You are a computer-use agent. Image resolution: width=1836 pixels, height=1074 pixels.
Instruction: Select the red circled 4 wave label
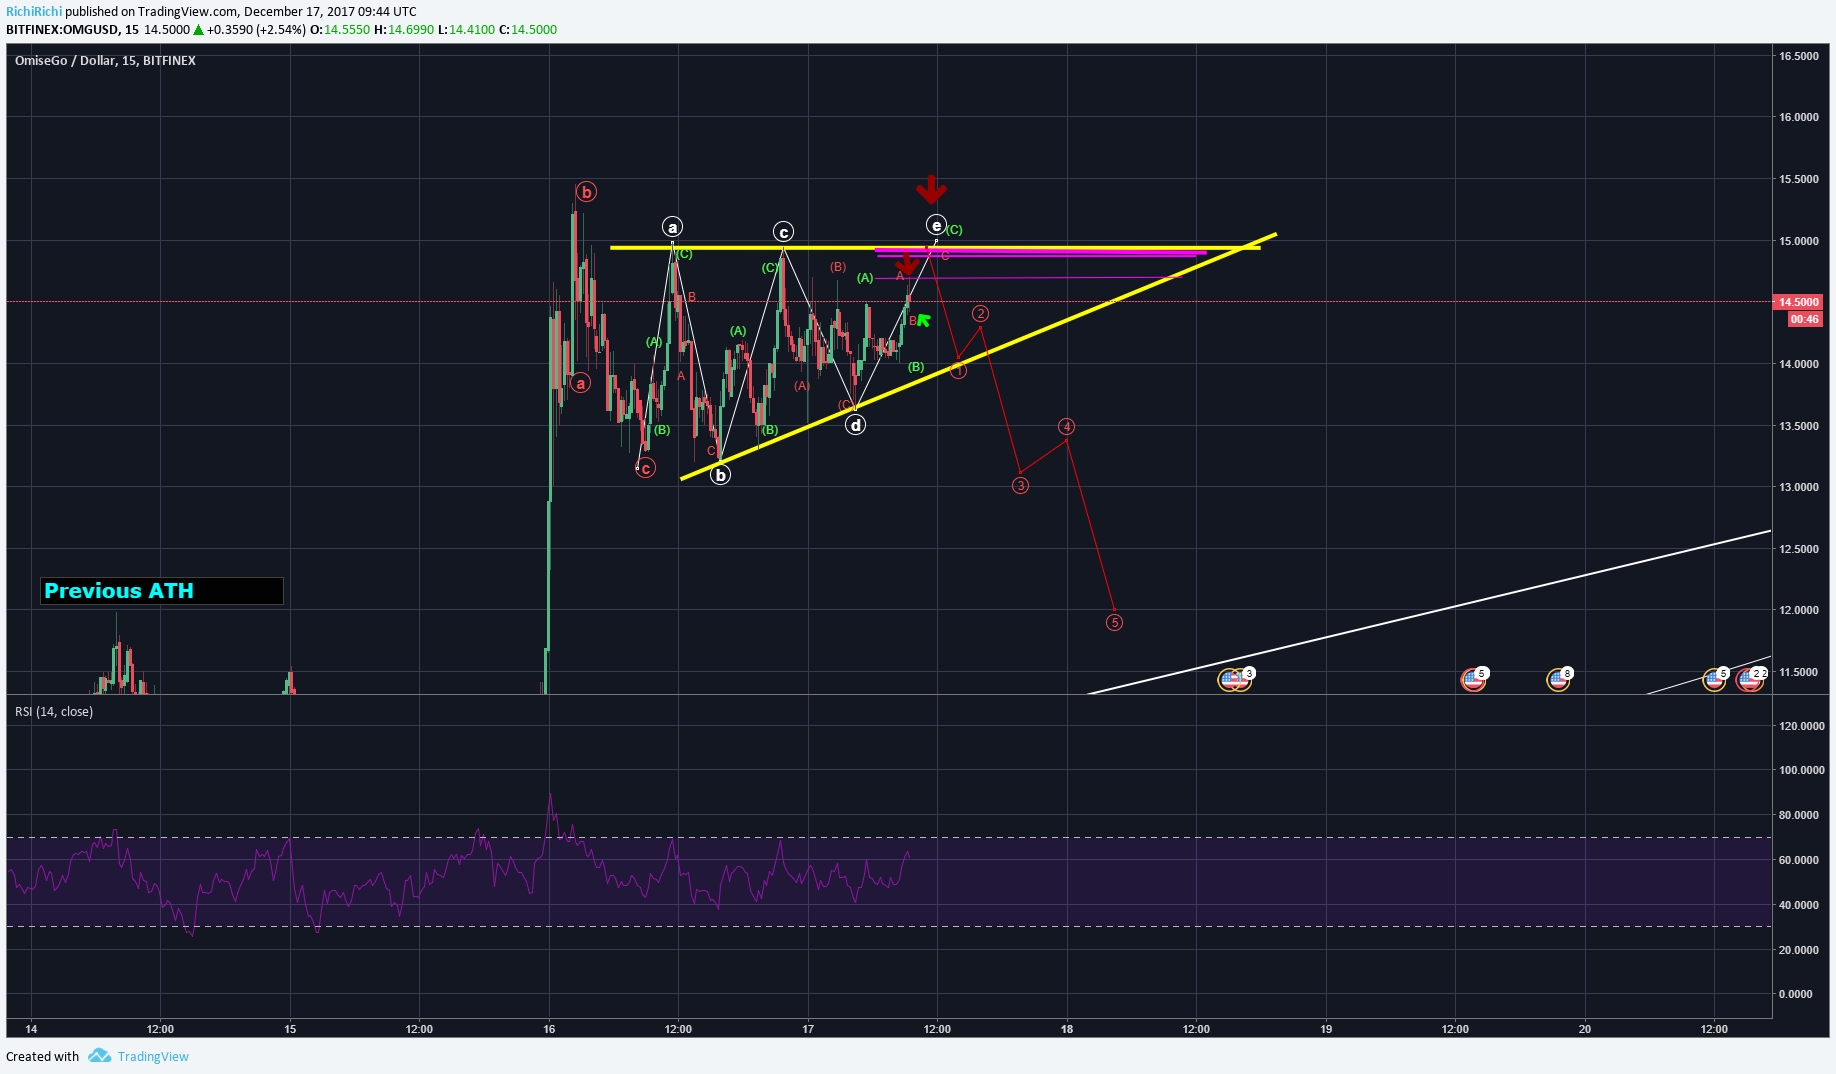[1067, 427]
